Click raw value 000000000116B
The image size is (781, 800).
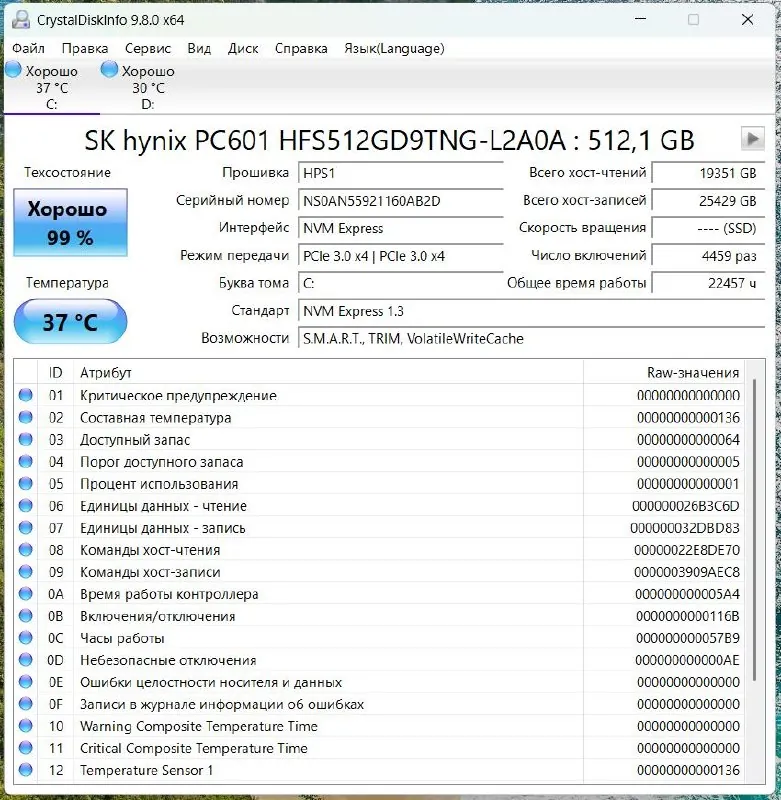click(688, 616)
